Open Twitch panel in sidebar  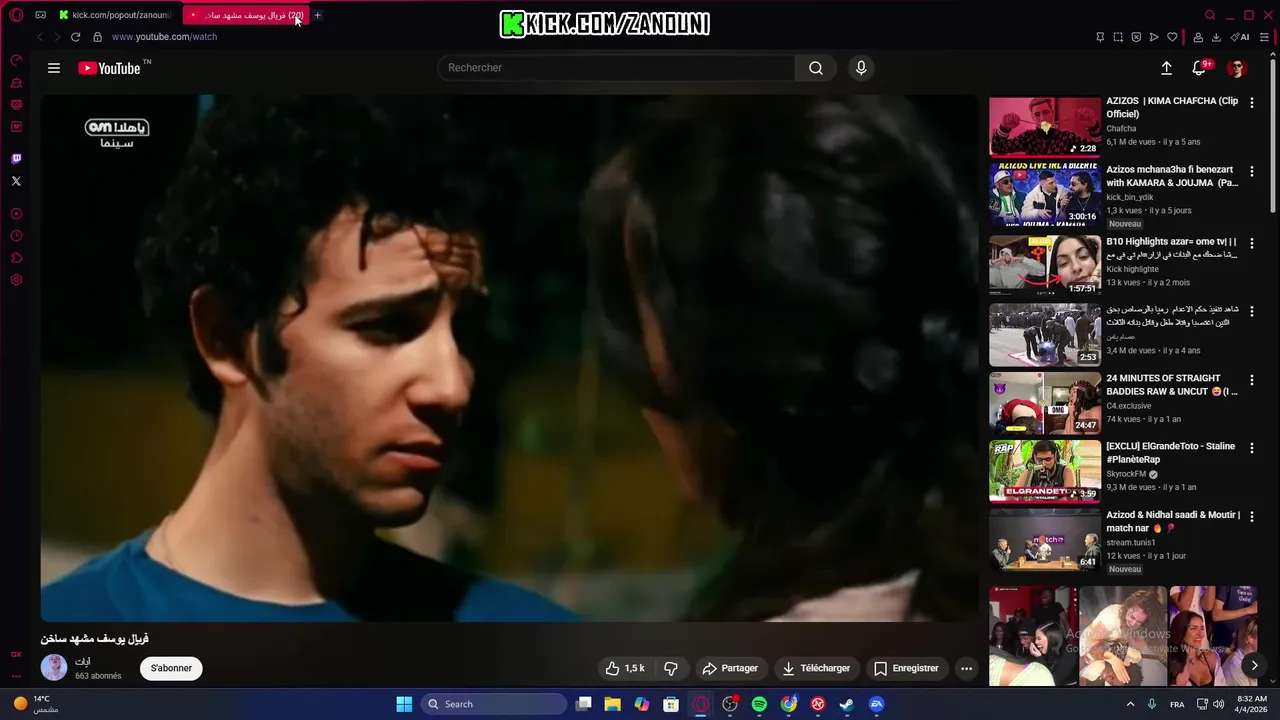click(16, 158)
